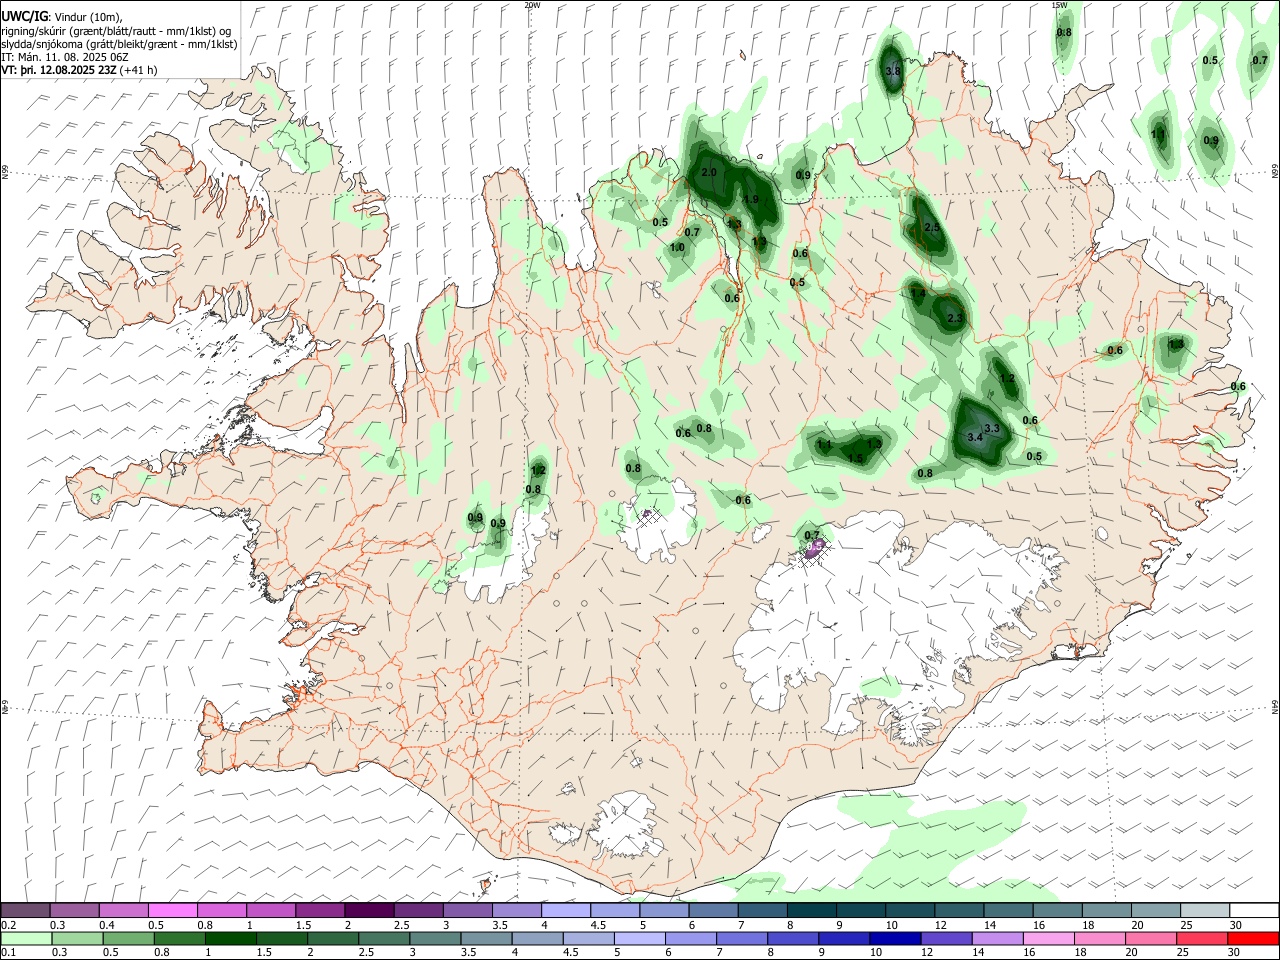The width and height of the screenshot is (1280, 960).
Task: Select the dark green 1–1.5 swatch in bottom legend
Action: [231, 939]
